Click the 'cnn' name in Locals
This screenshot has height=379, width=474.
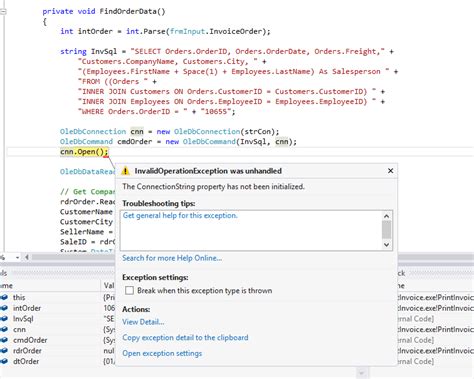click(19, 329)
